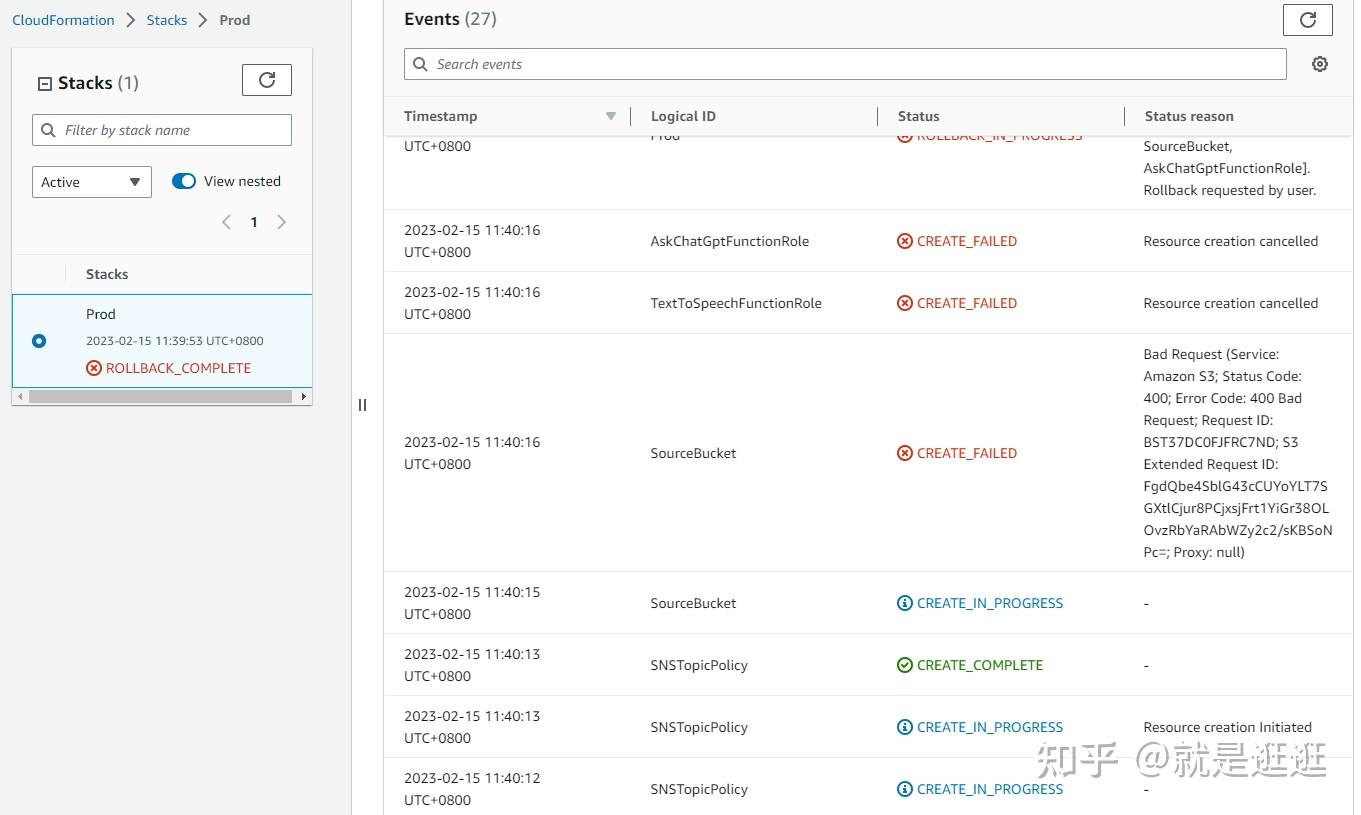
Task: Click the green CREATE_COMPLETE icon for SNSTopicPolicy
Action: point(905,664)
